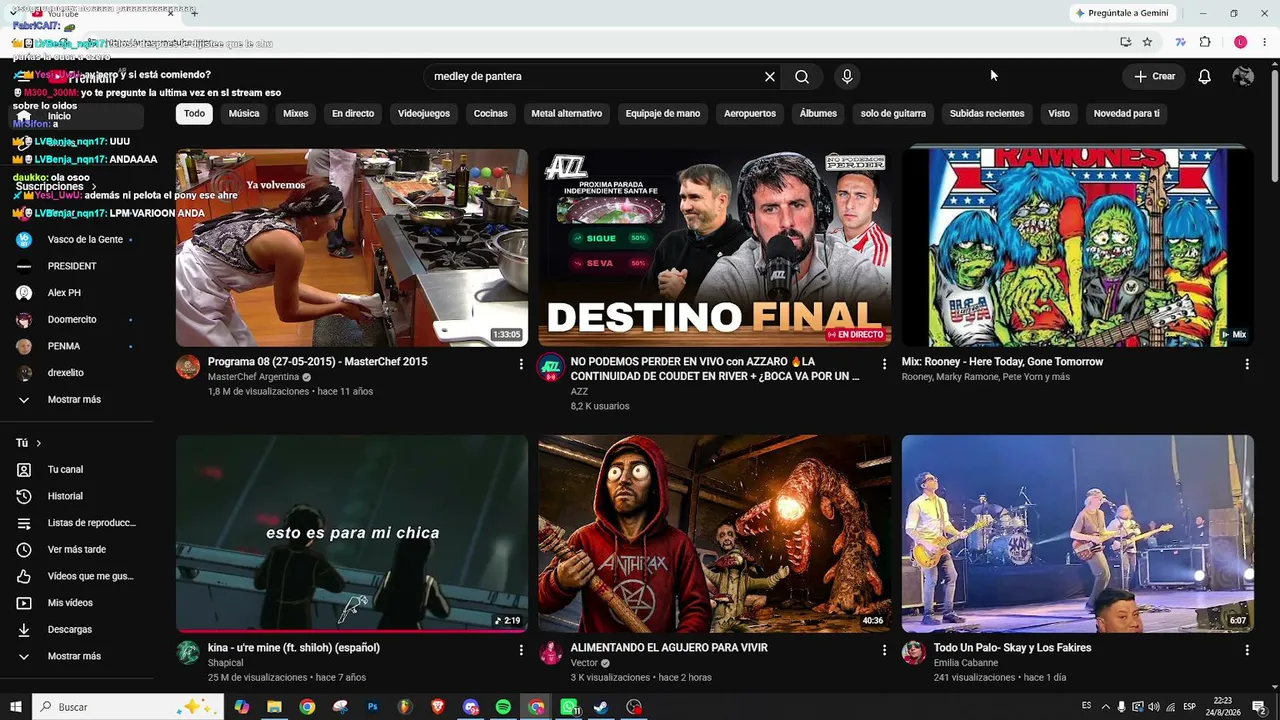Click the Chrome profile L avatar
This screenshot has width=1280, height=720.
click(1240, 42)
